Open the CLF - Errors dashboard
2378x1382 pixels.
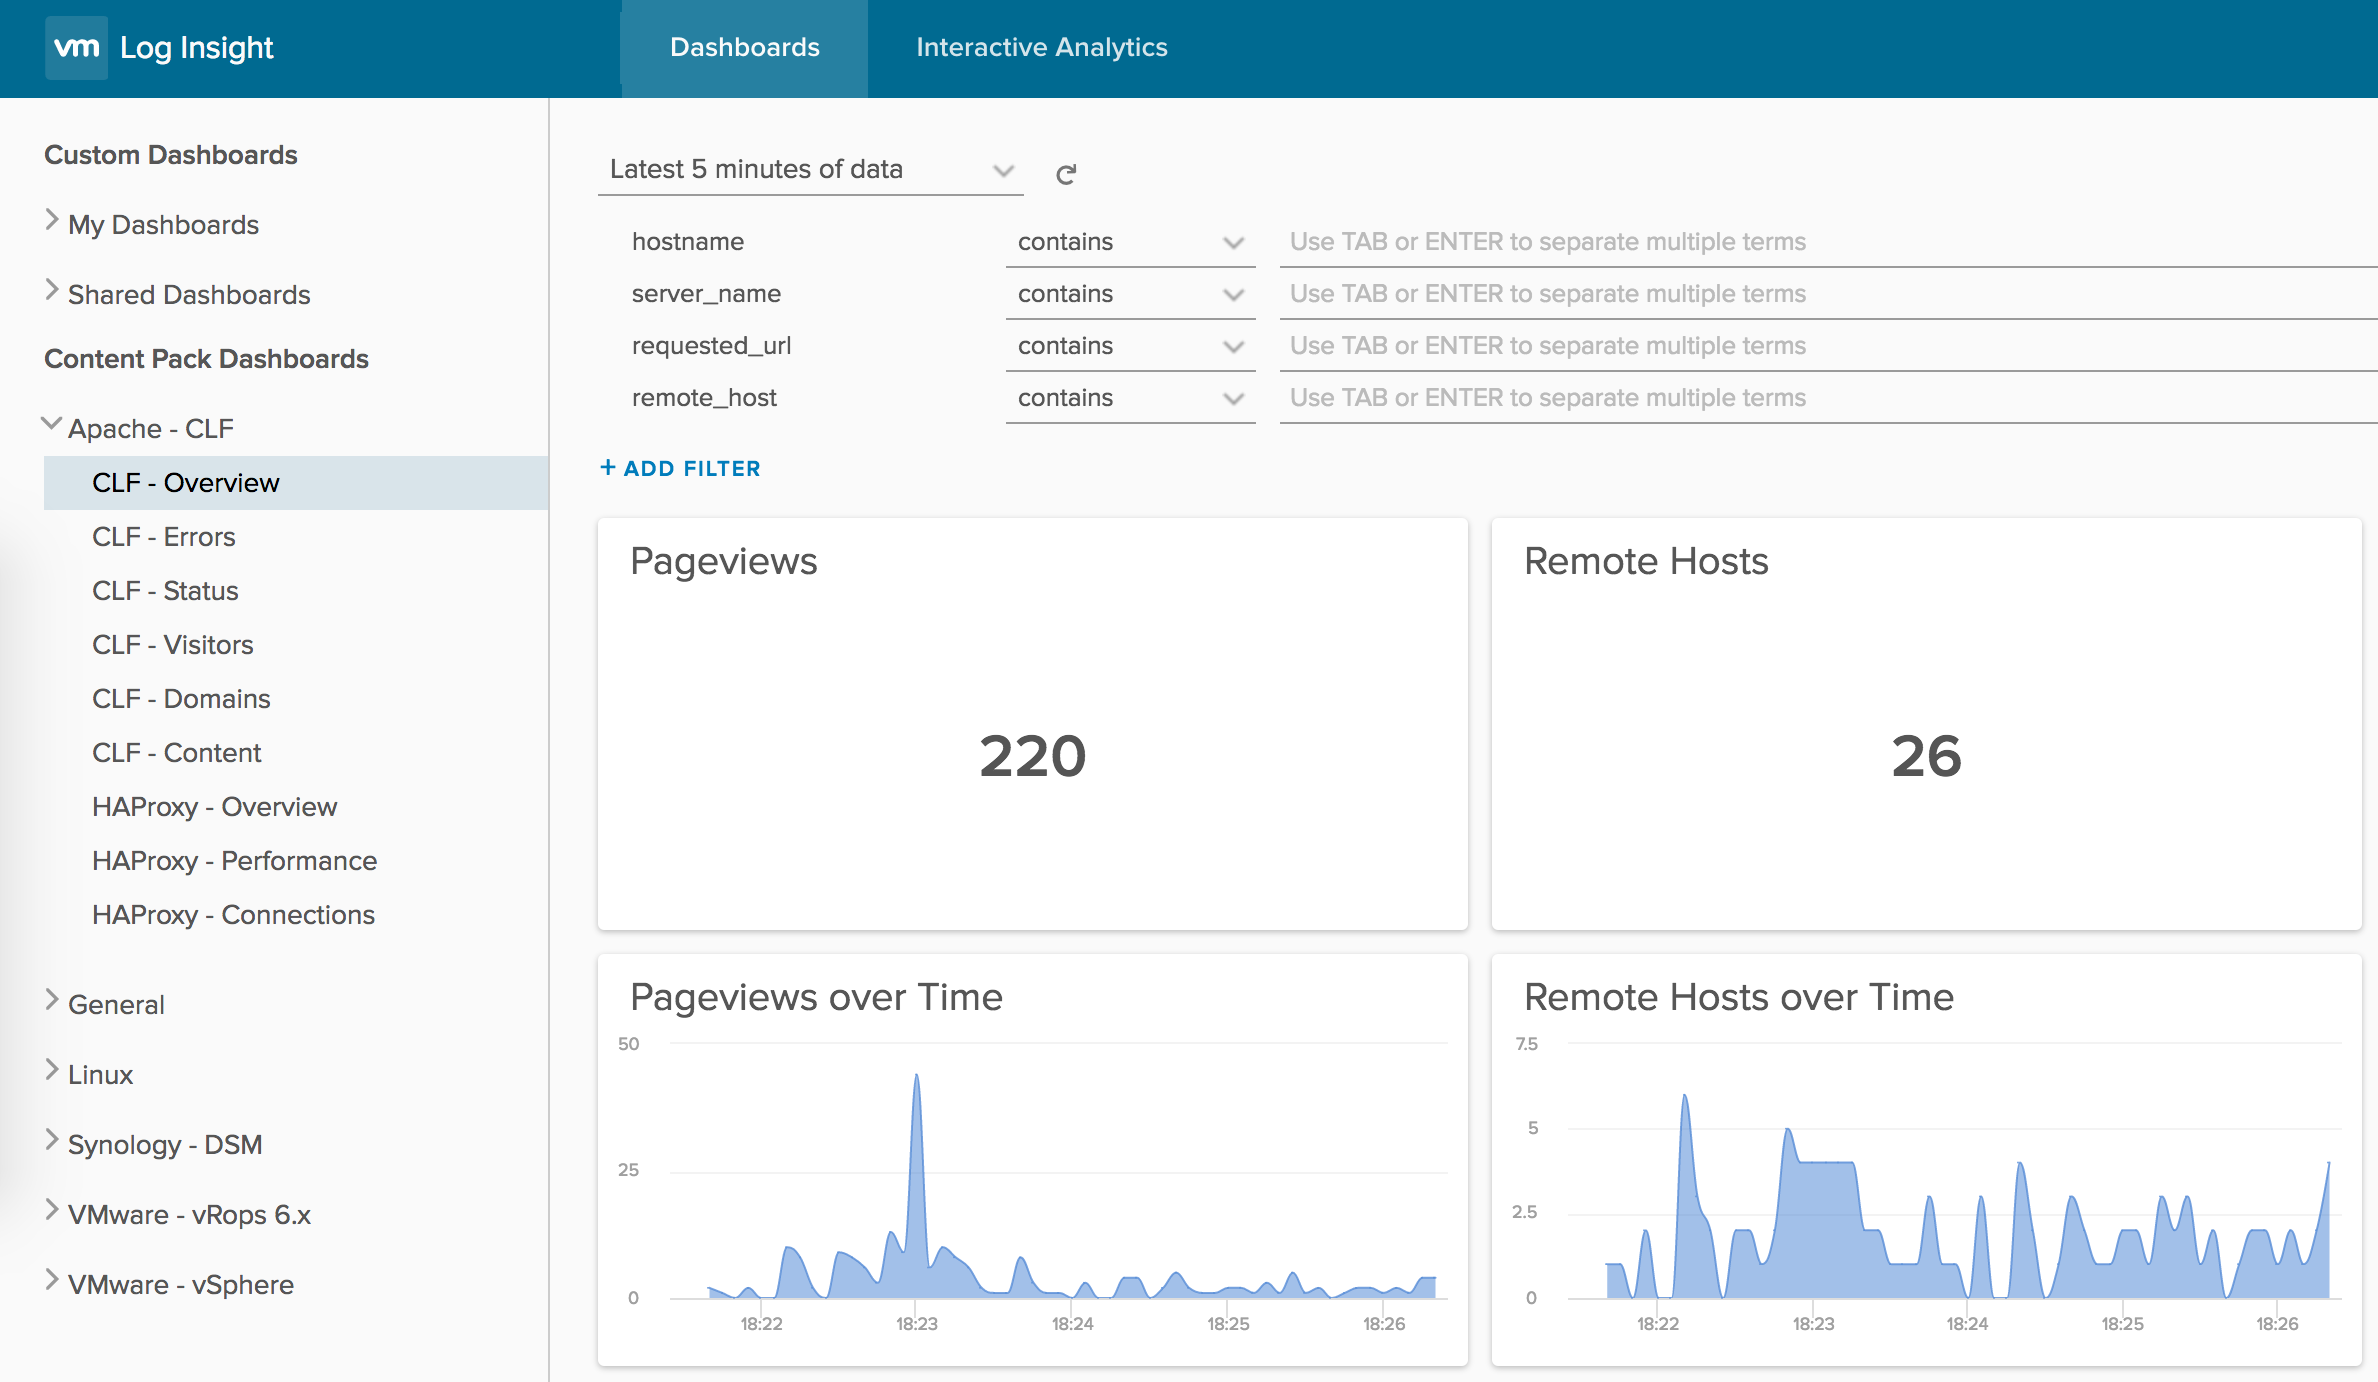(164, 537)
